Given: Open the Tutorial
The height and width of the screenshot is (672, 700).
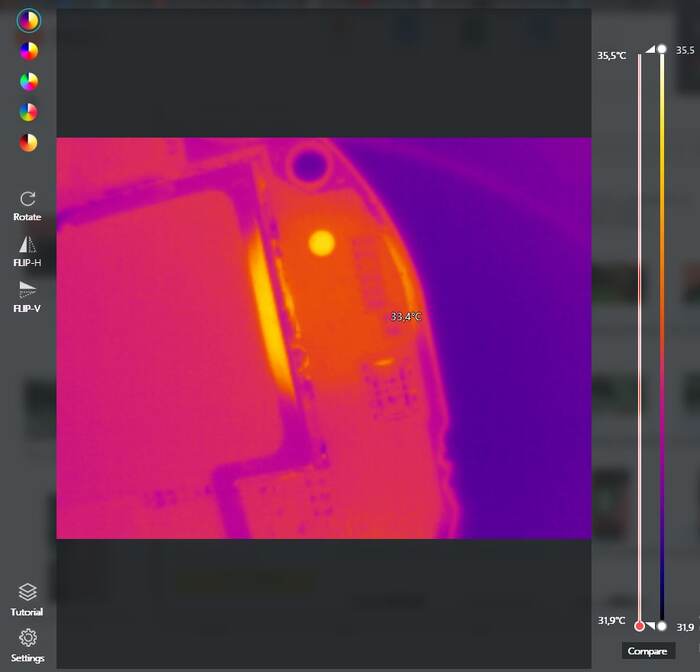Looking at the screenshot, I should click(28, 599).
